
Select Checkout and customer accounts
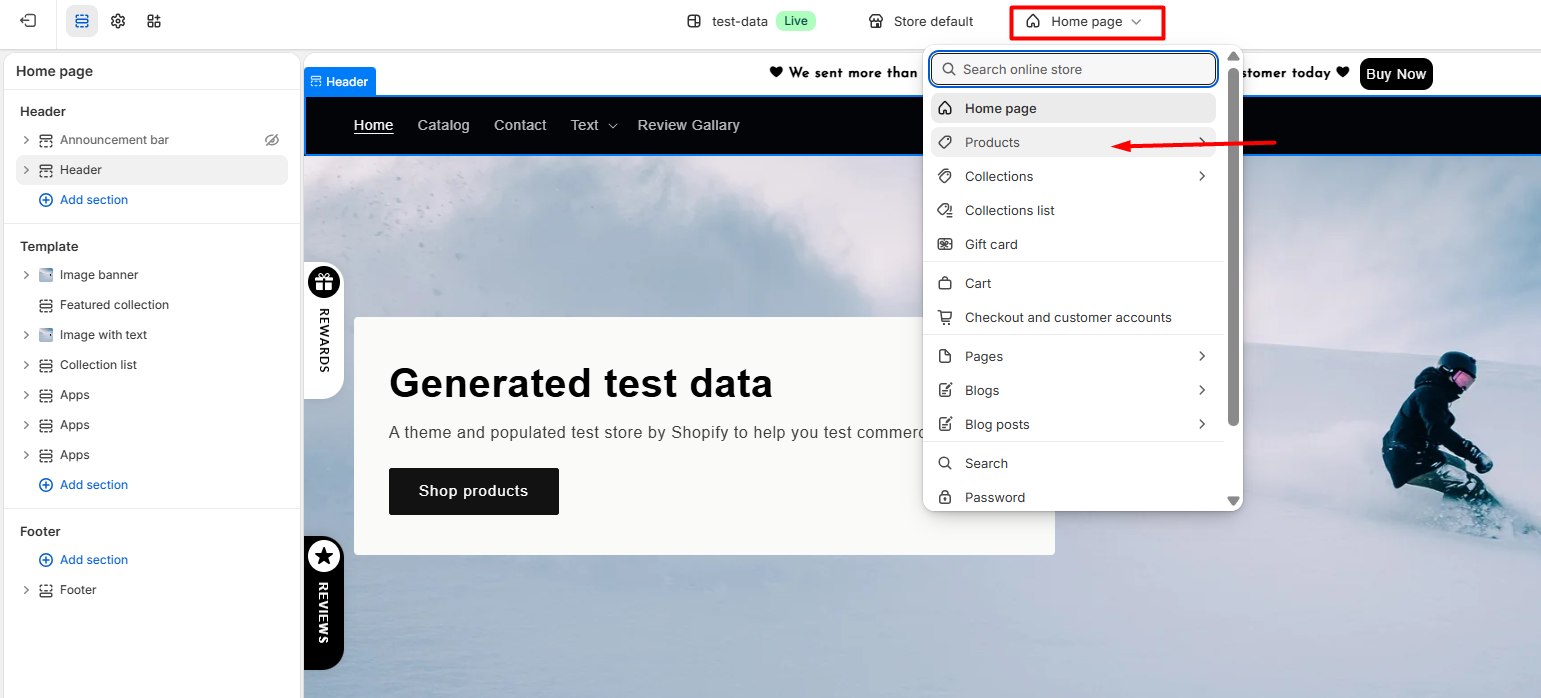[x=1067, y=317]
